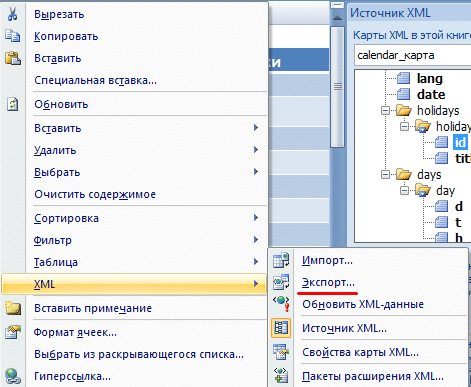Image resolution: width=471 pixels, height=387 pixels.
Task: Expand the Удалить submenu
Action: point(256,150)
